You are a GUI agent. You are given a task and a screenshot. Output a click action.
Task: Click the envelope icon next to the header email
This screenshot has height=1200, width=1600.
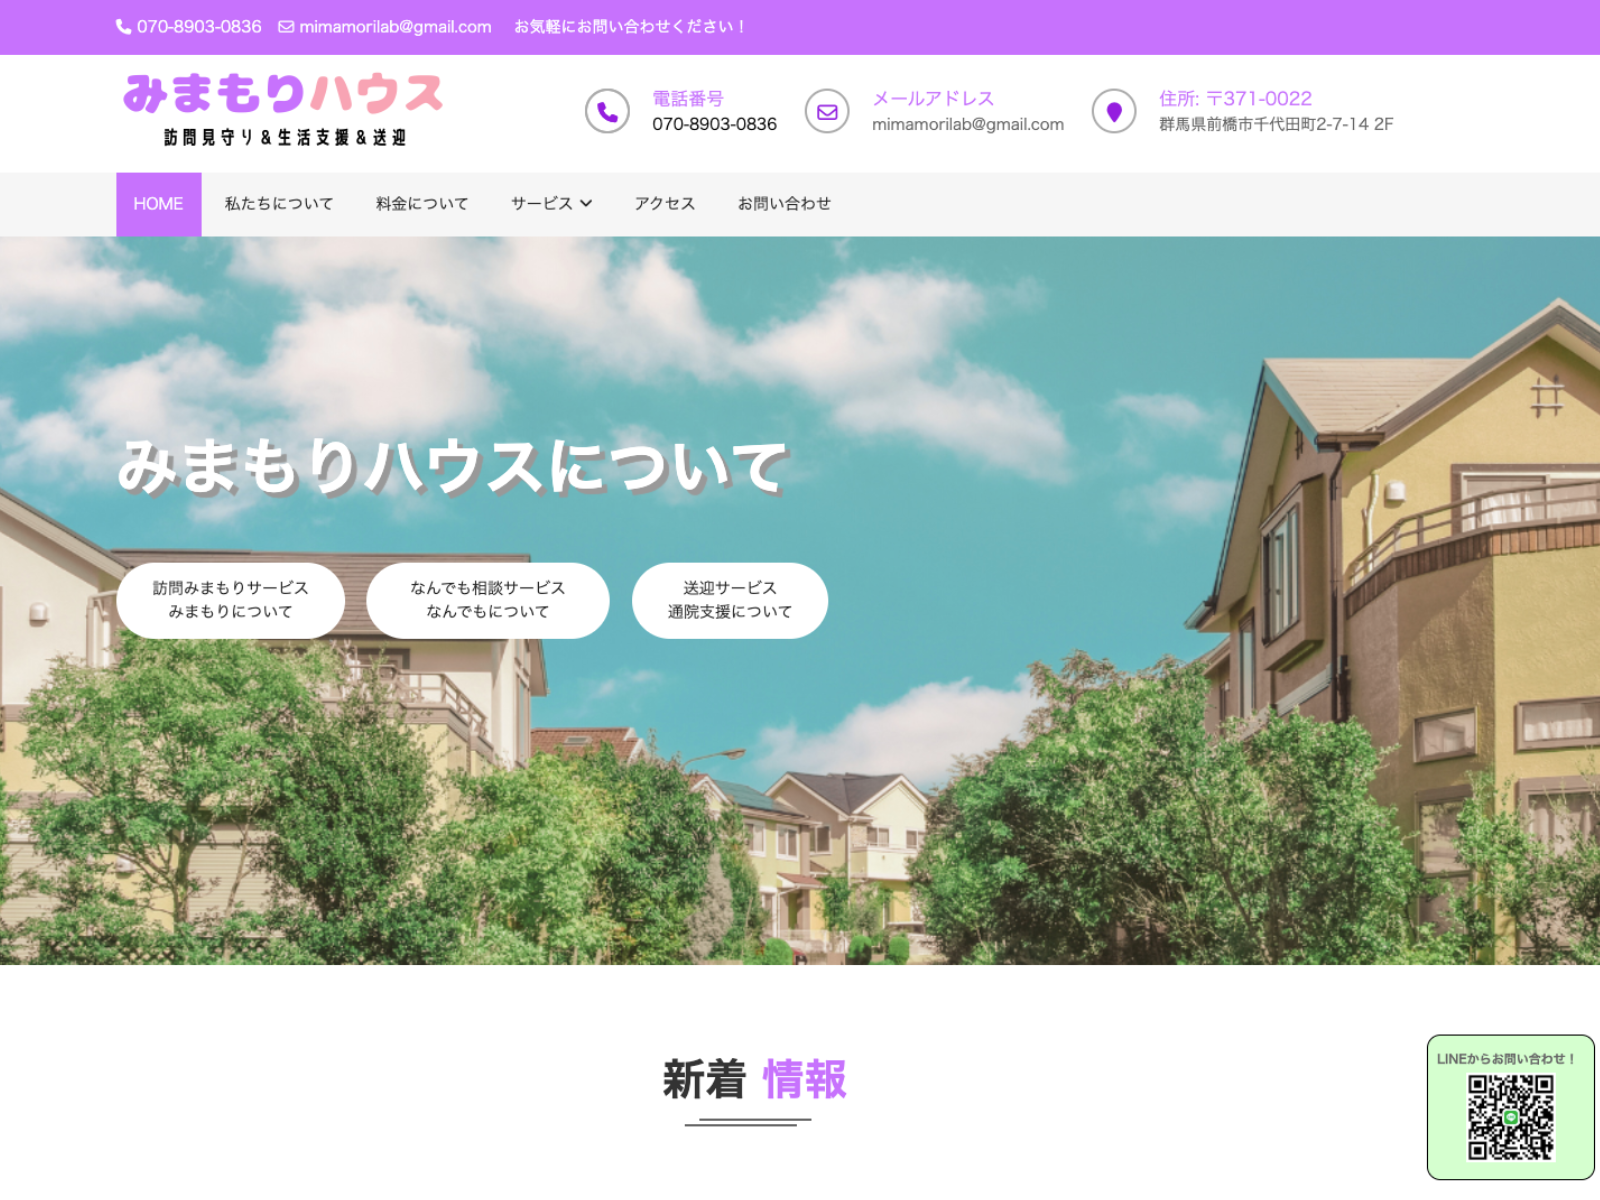point(285,27)
